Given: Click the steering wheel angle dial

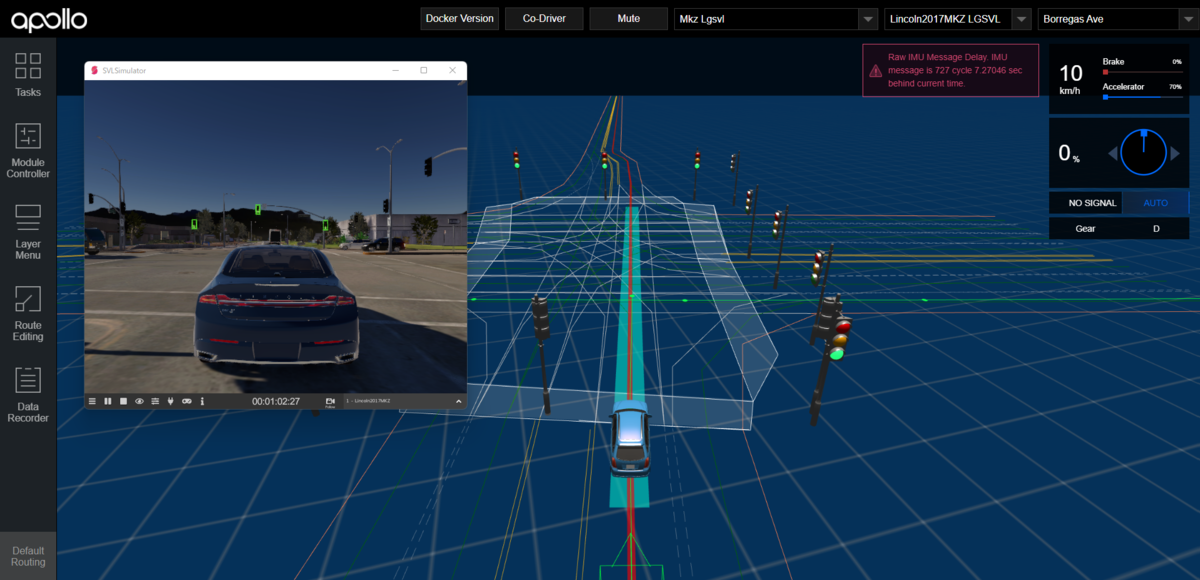Looking at the screenshot, I should click(x=1143, y=153).
